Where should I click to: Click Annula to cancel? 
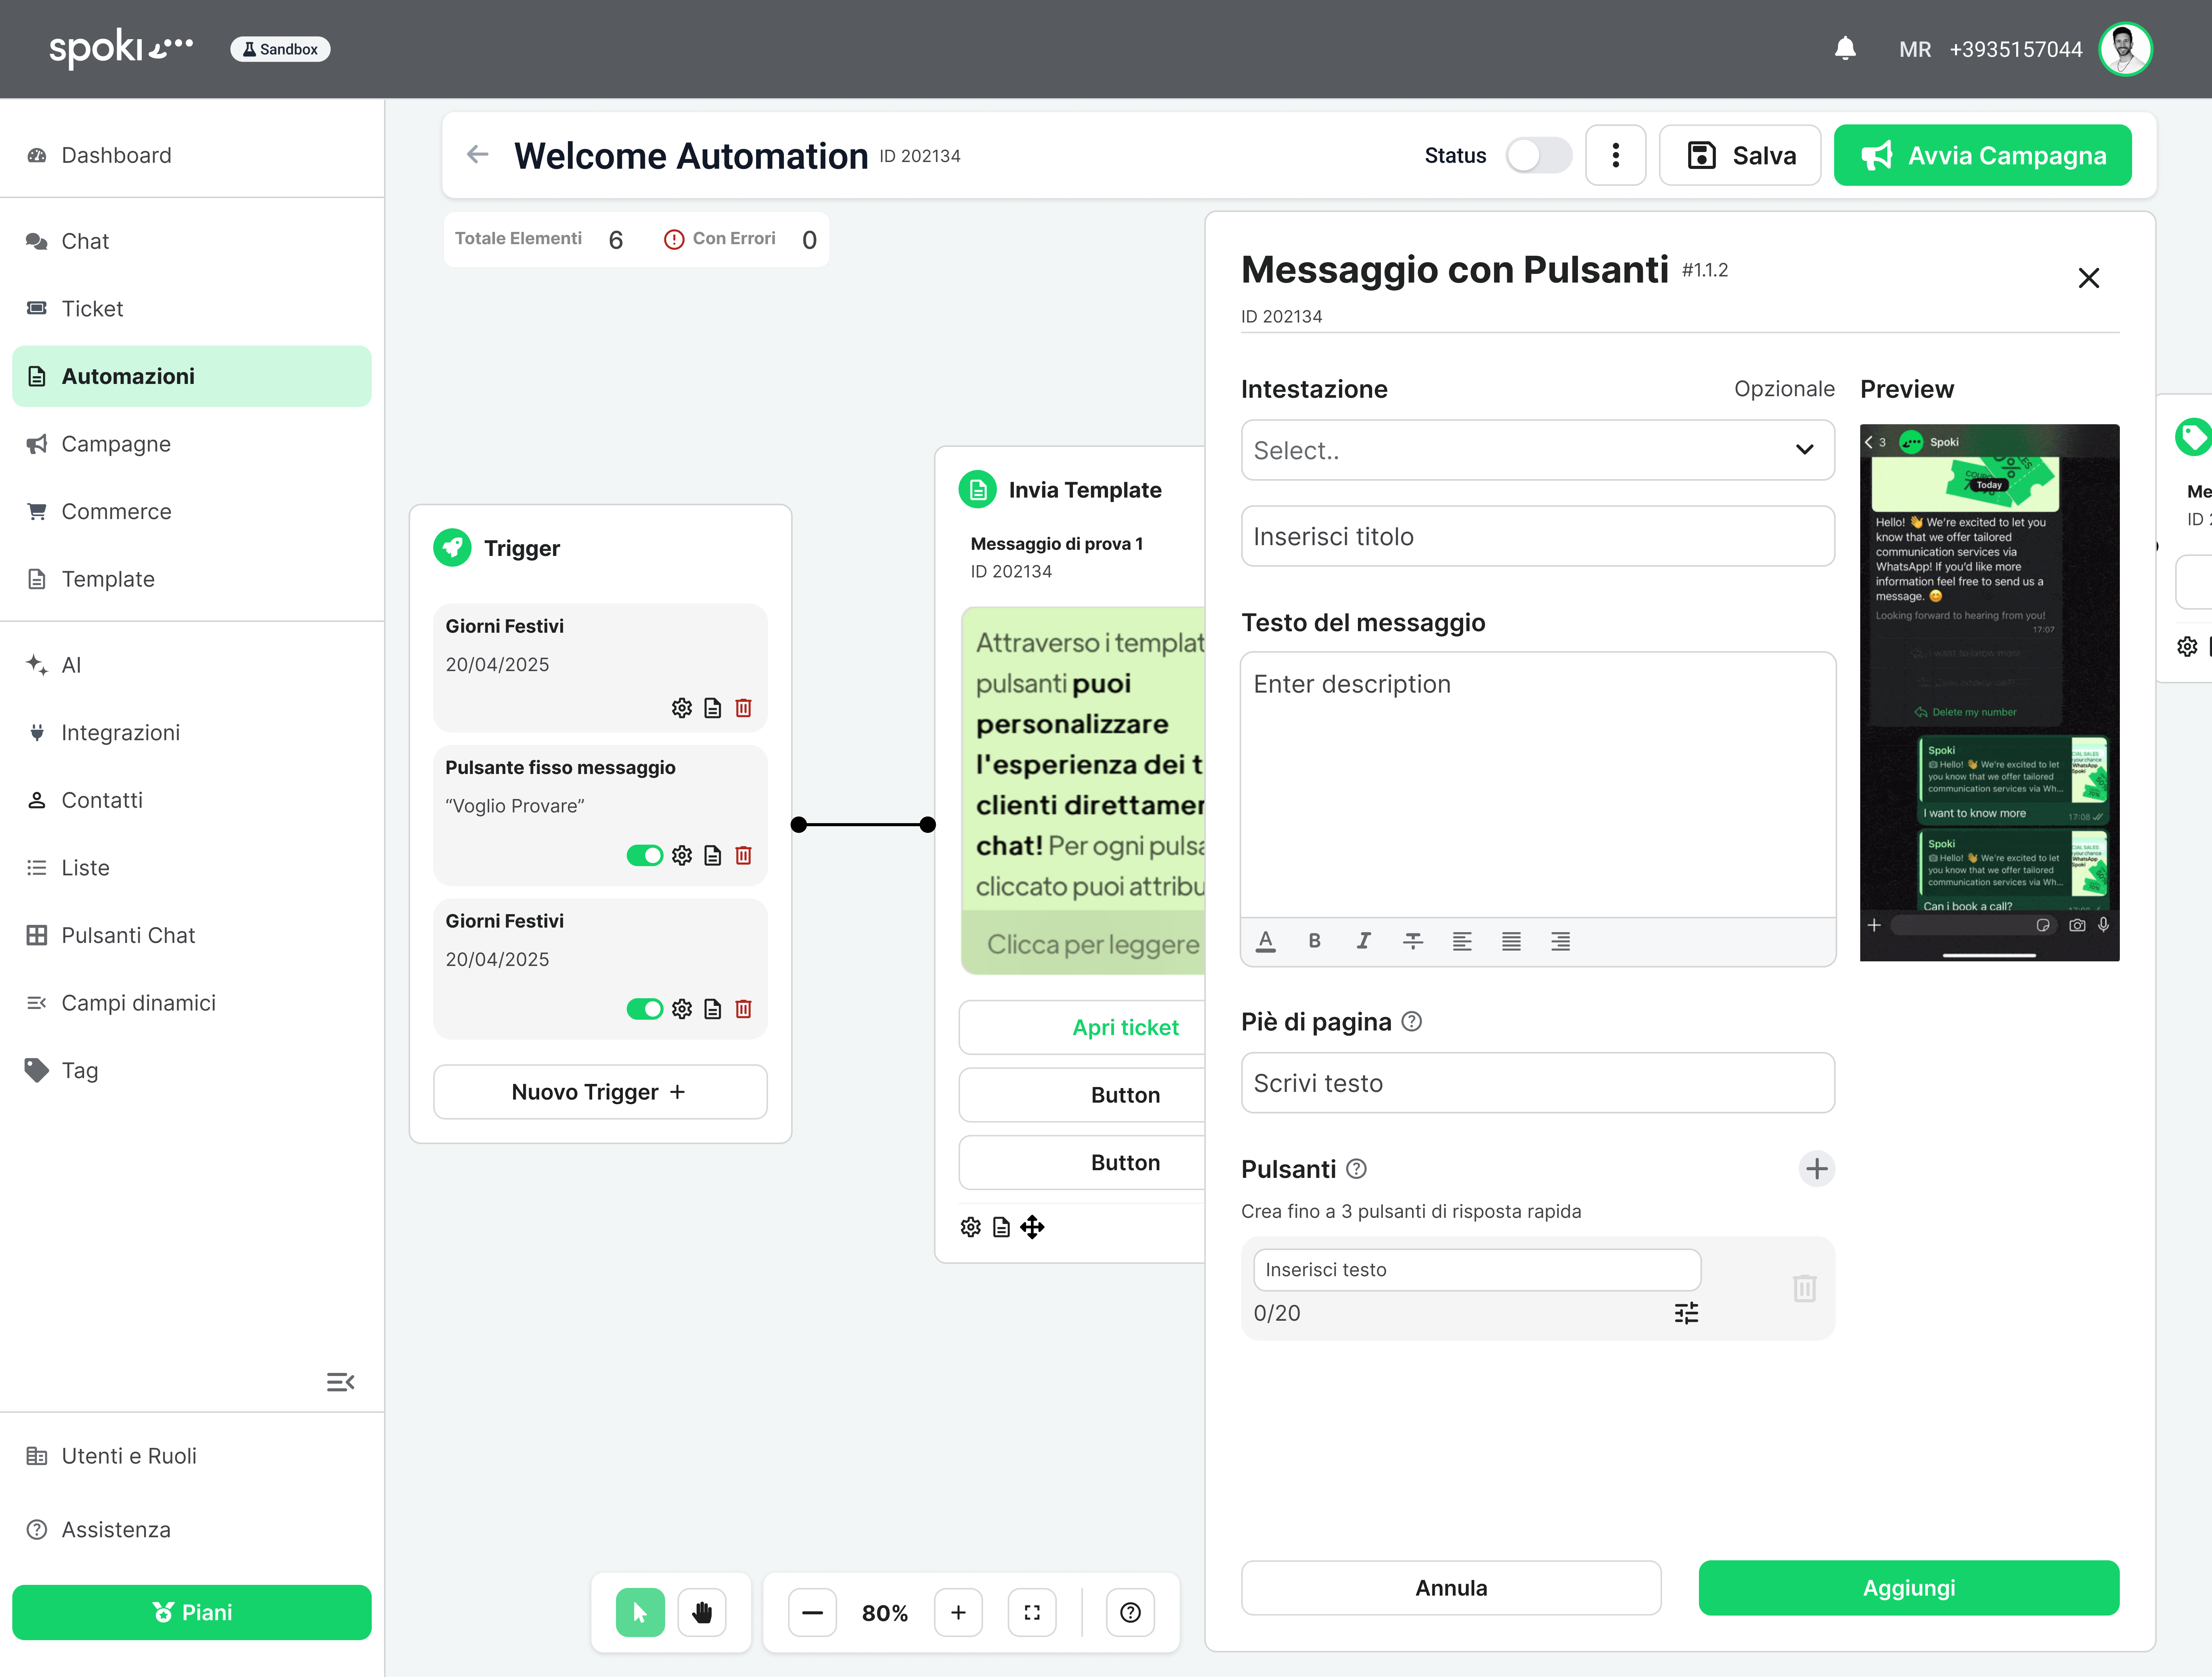pyautogui.click(x=1451, y=1587)
